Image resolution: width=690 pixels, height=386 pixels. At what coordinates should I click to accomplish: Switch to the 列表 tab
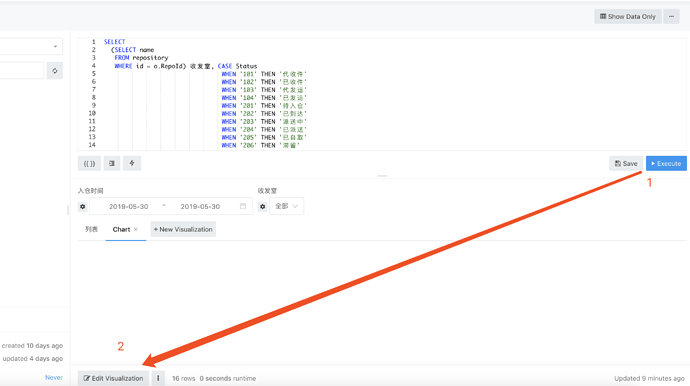click(x=92, y=229)
